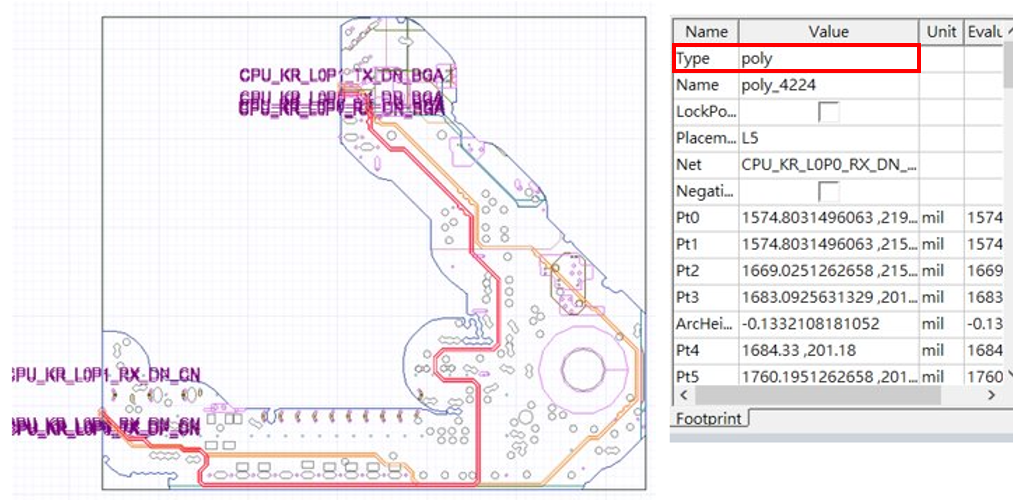
Task: Click the horizontal scrollbar left arrow
Action: point(683,394)
